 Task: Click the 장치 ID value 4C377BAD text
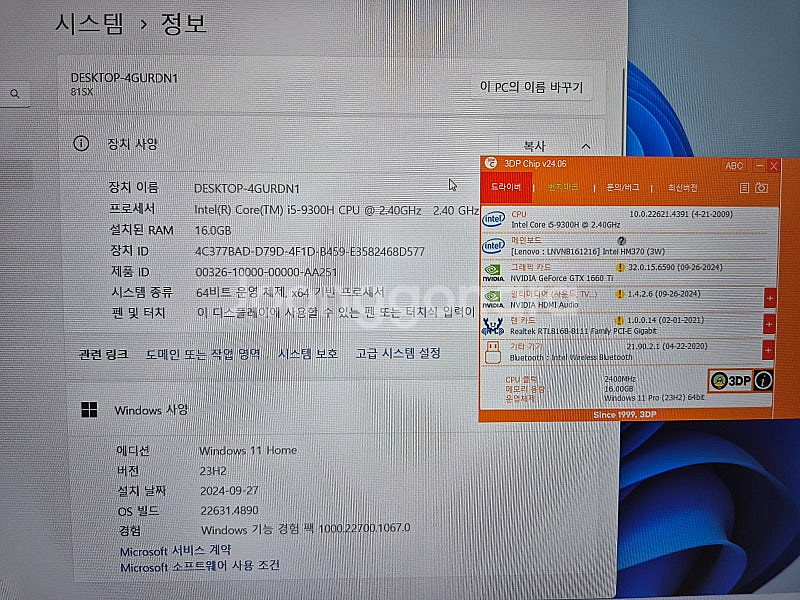[x=310, y=252]
